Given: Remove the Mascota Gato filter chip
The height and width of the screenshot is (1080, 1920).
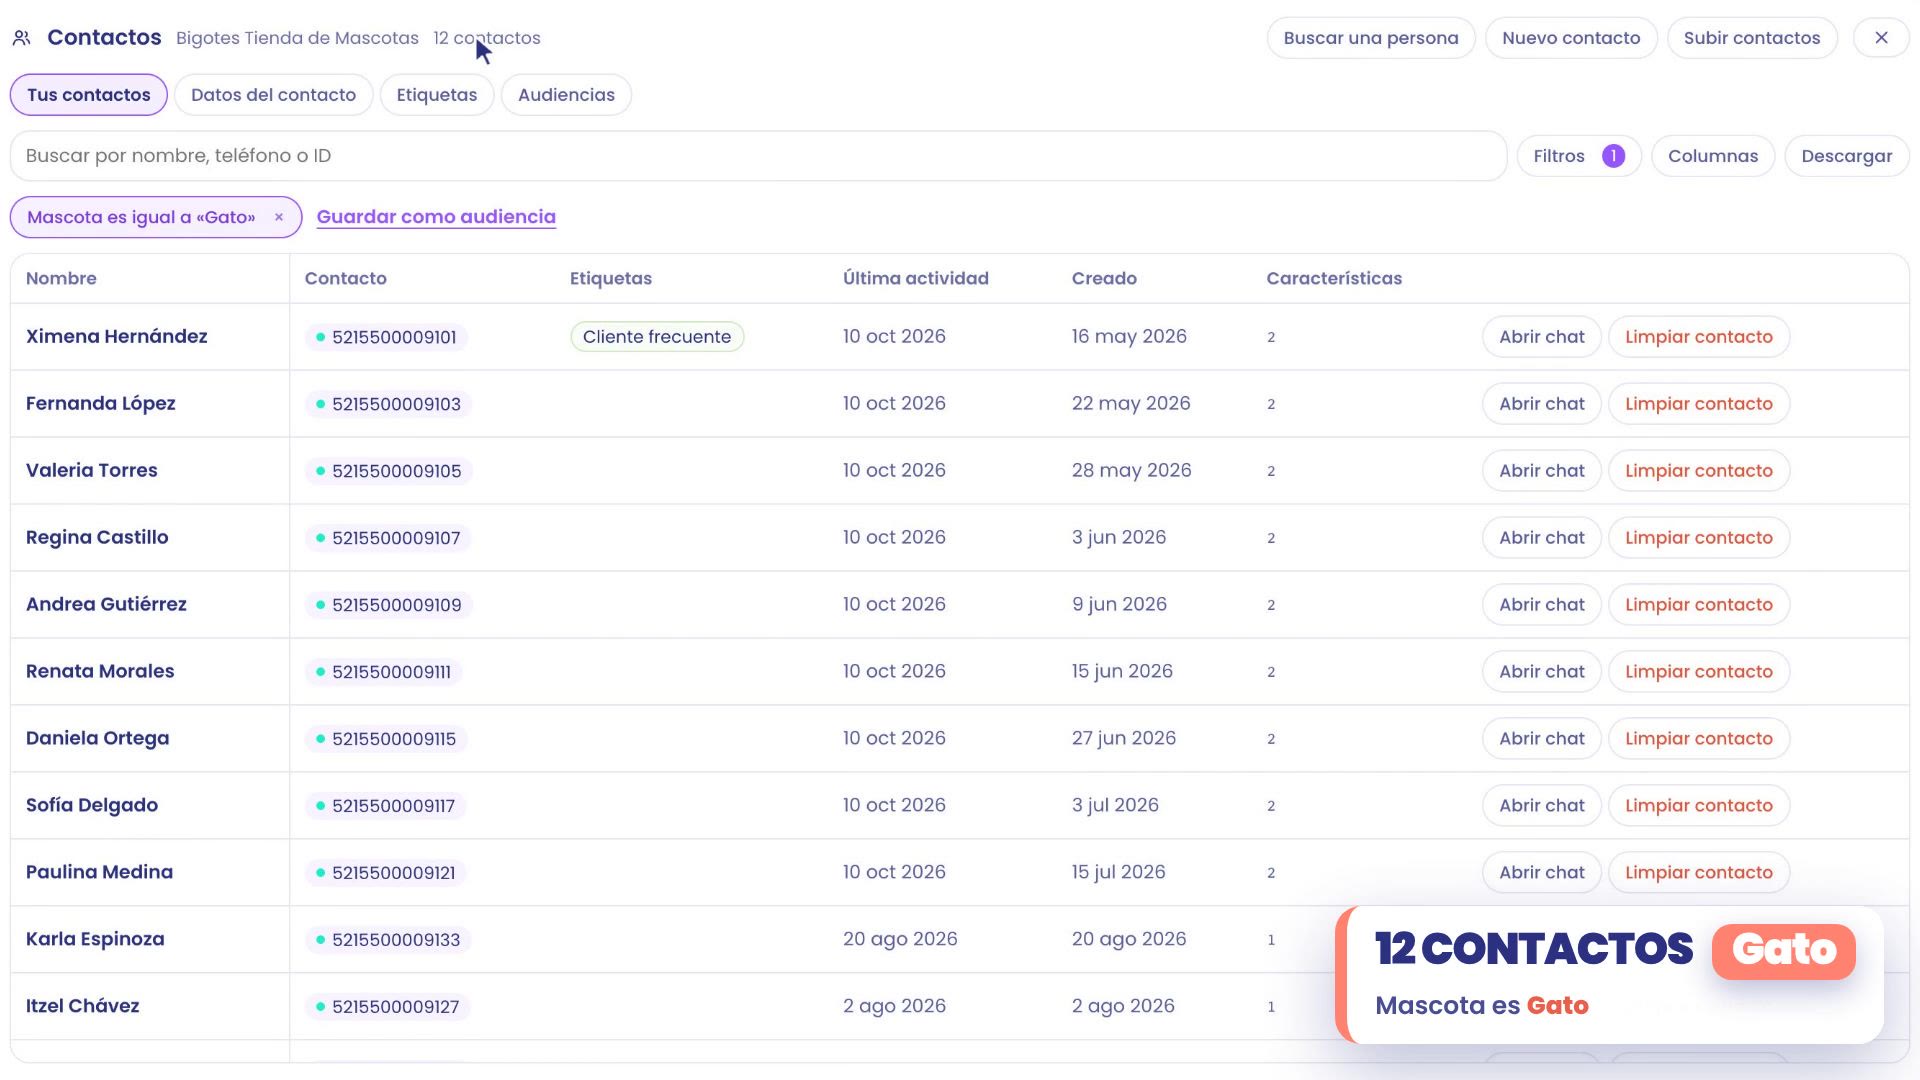Looking at the screenshot, I should [x=279, y=217].
